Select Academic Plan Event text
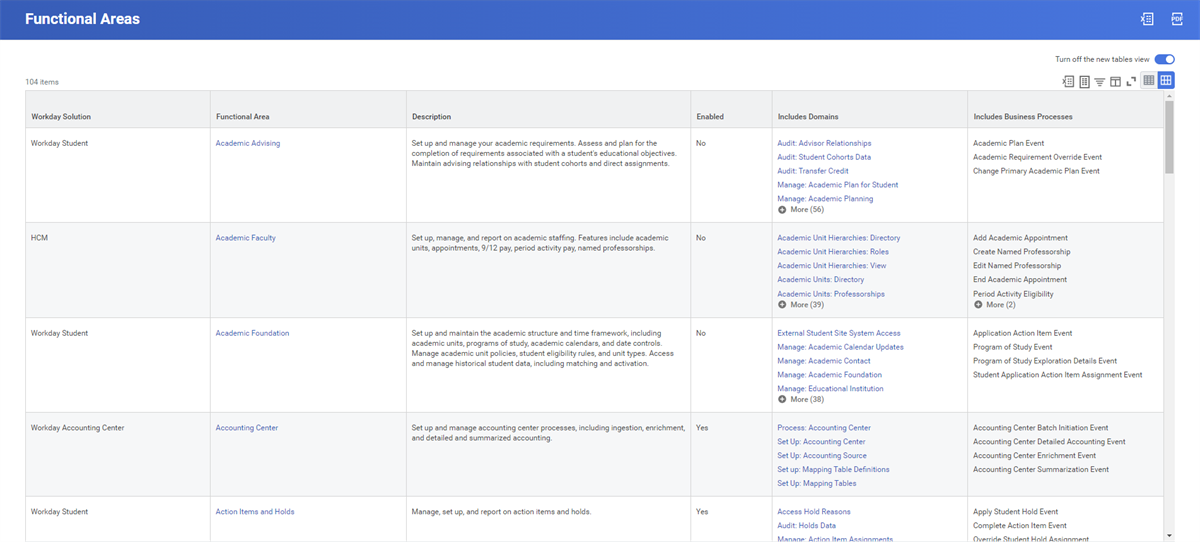The image size is (1200, 542). click(x=1009, y=143)
